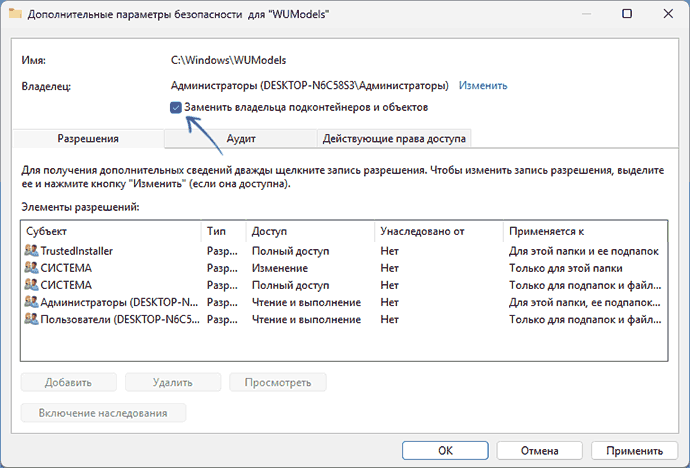Sort by the Субъект column header
Viewport: 690px width, 468px height.
(110, 231)
